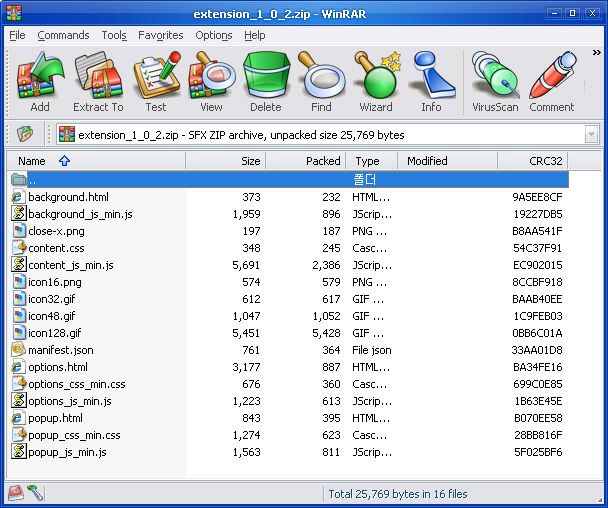Sort by Name column header
Screen dimensions: 608x508
pyautogui.click(x=96, y=161)
